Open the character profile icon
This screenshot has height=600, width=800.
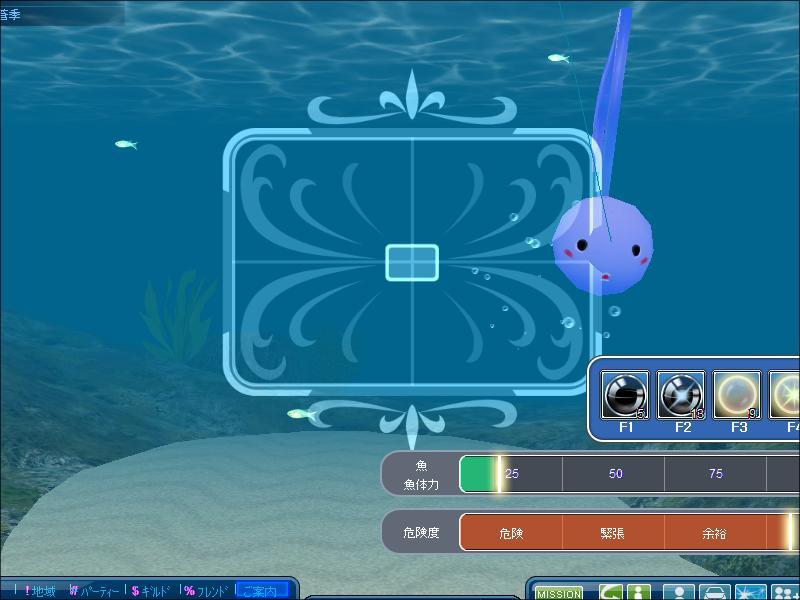[679, 592]
